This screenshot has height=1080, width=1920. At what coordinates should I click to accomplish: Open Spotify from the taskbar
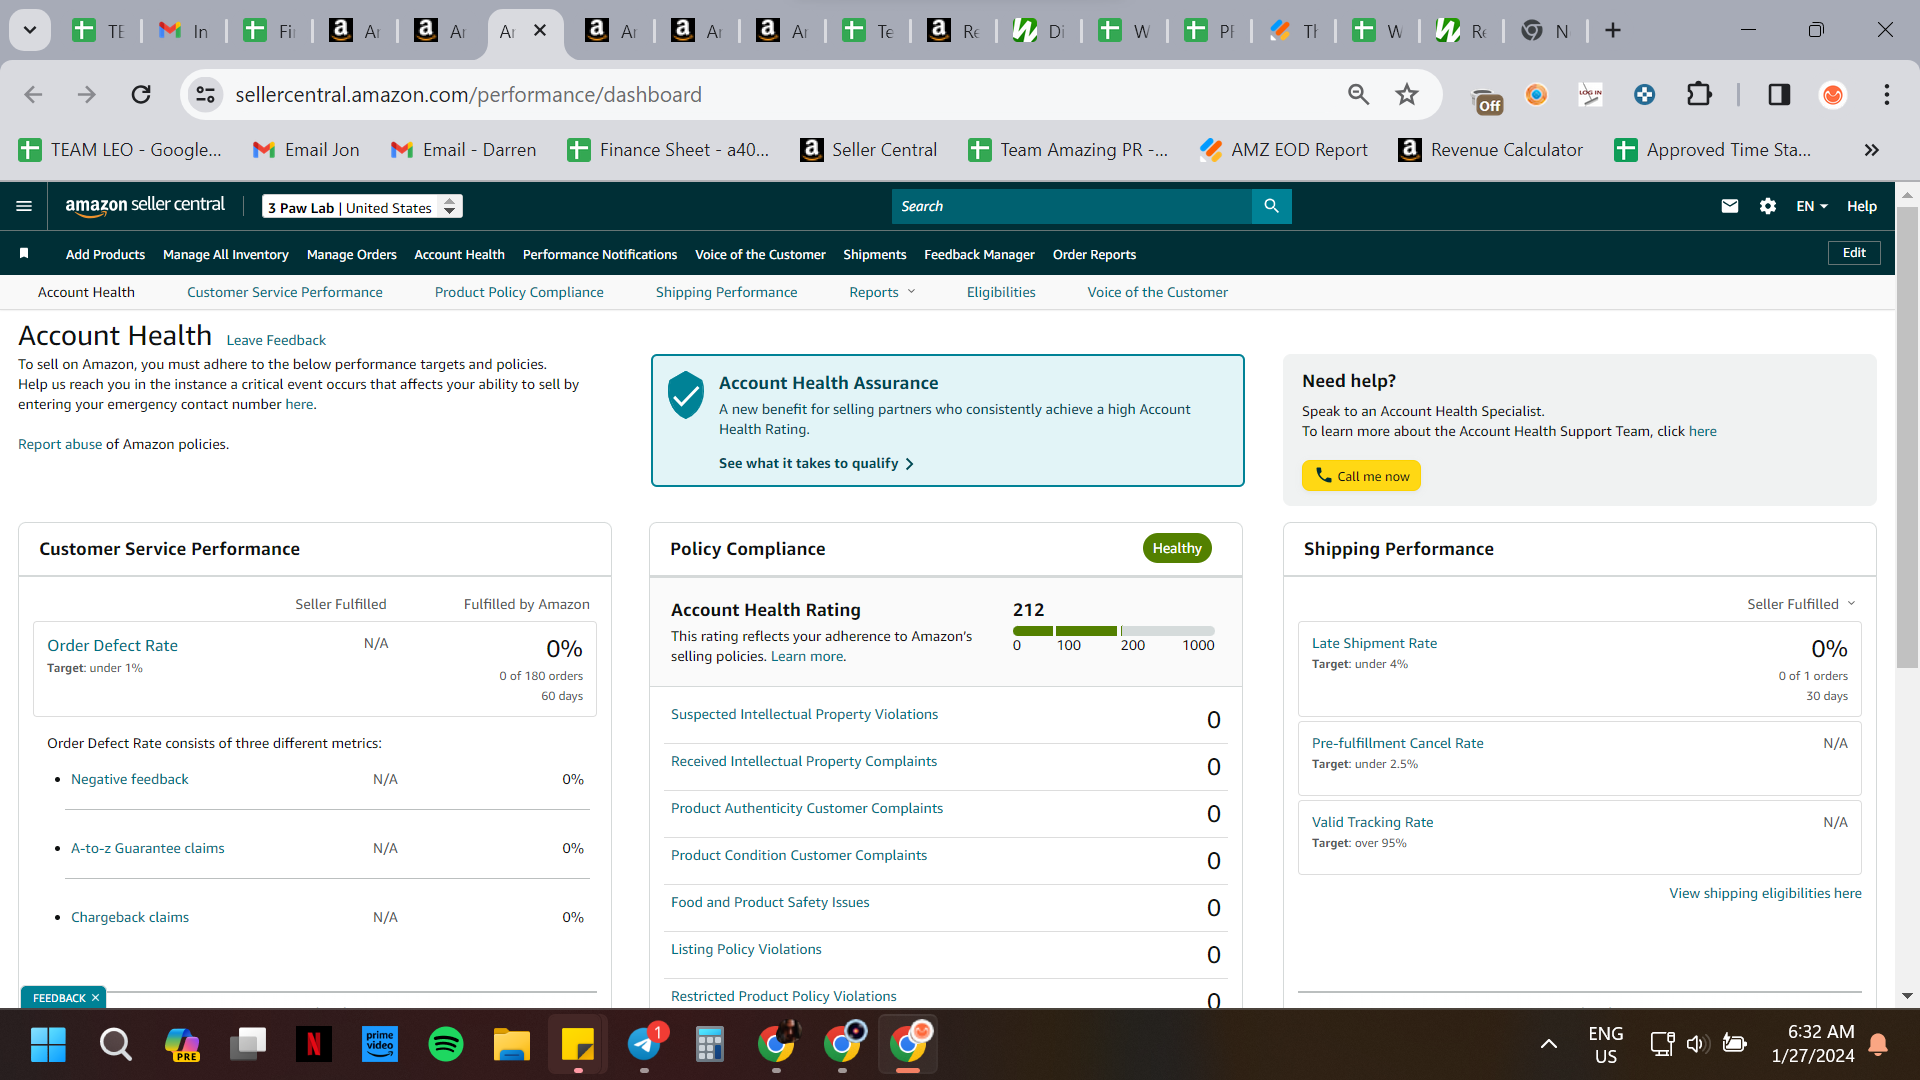445,1045
